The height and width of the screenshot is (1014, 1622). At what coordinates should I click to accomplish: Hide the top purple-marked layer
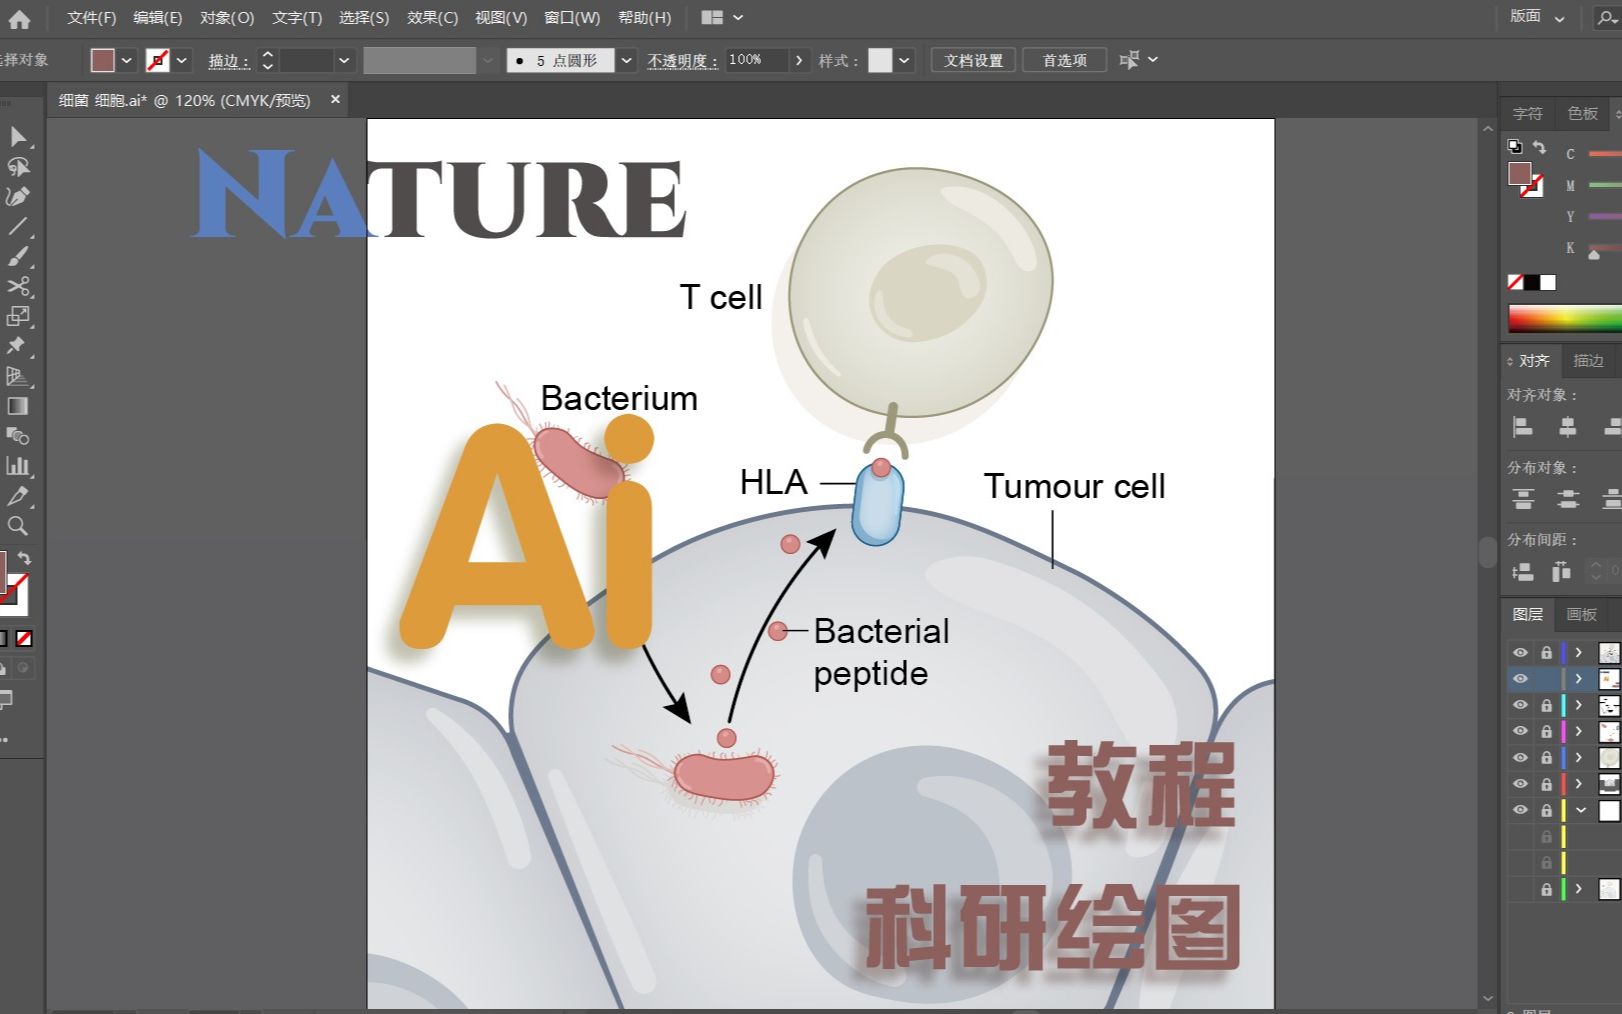[x=1520, y=653]
